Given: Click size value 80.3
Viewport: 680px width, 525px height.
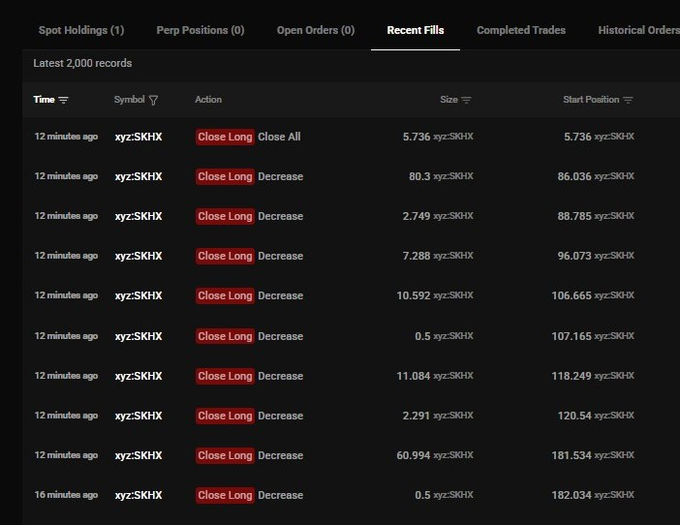Looking at the screenshot, I should pos(419,176).
